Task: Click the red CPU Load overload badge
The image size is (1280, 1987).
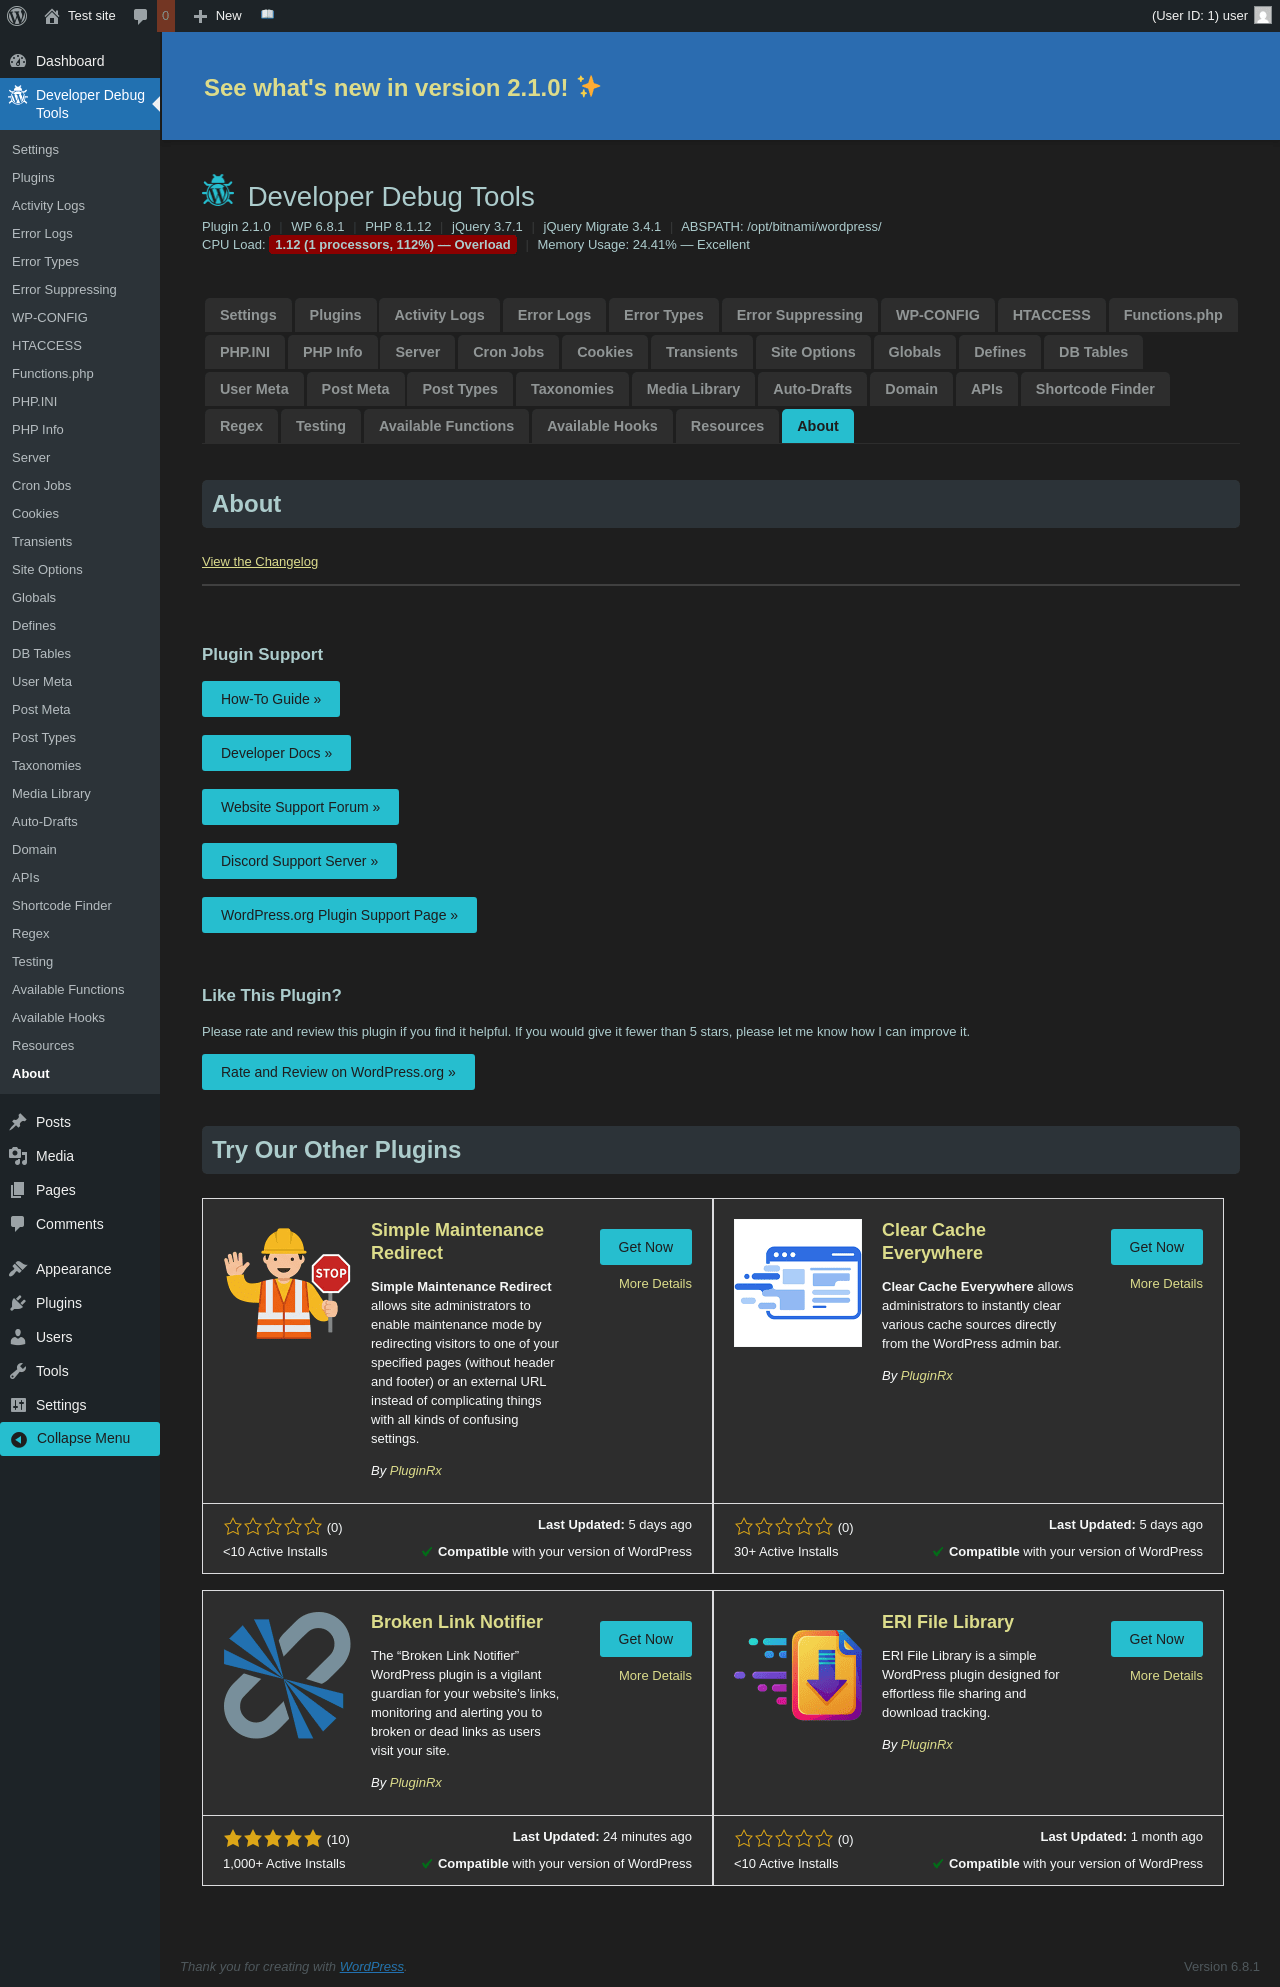Action: click(x=393, y=245)
